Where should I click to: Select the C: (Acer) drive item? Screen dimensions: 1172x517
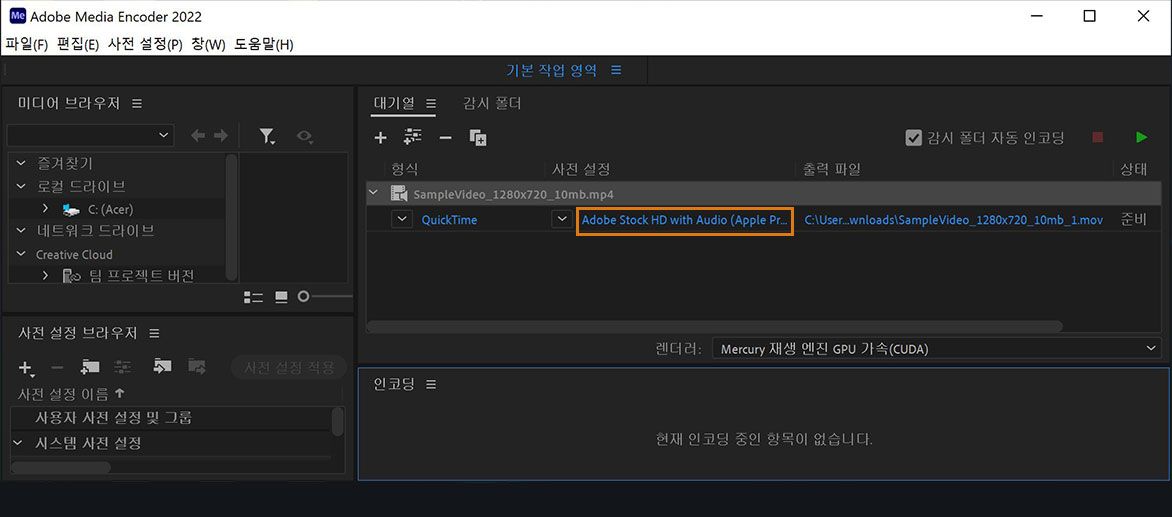(x=111, y=209)
